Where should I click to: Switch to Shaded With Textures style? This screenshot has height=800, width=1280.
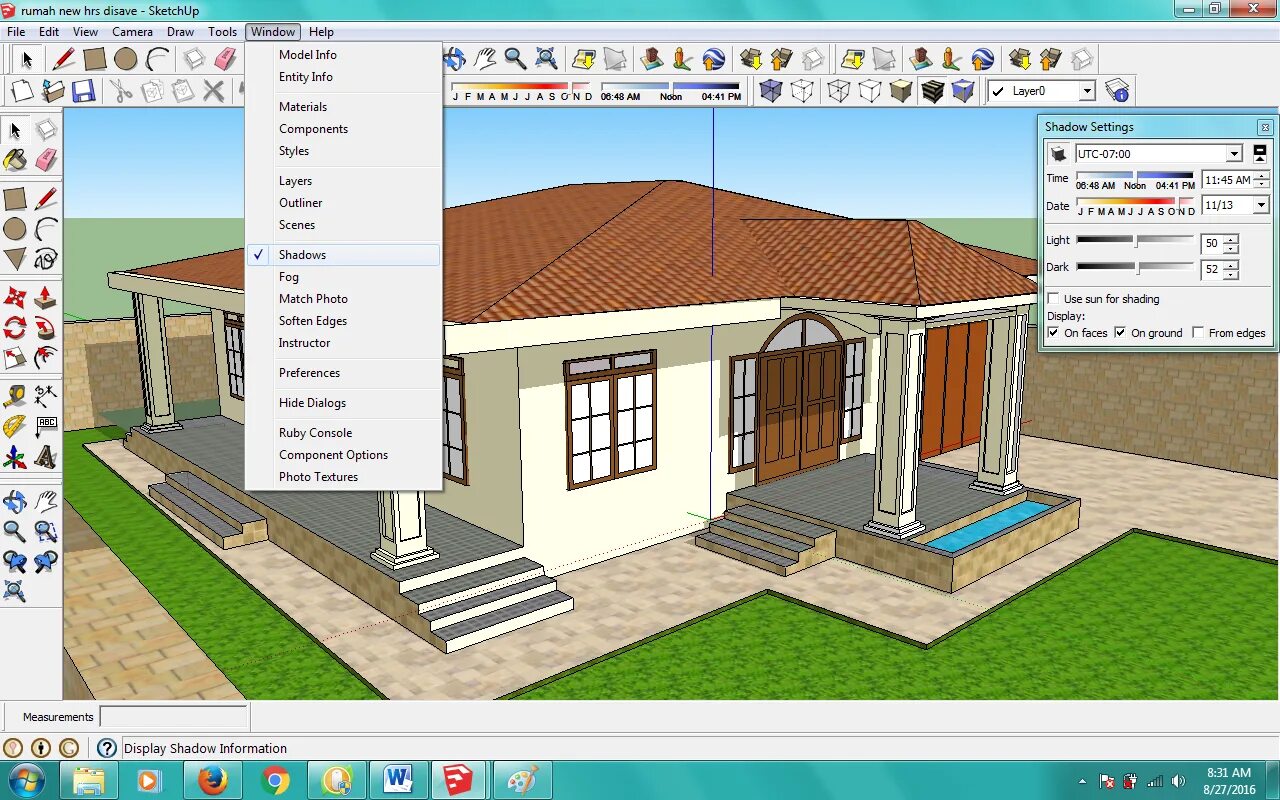932,91
